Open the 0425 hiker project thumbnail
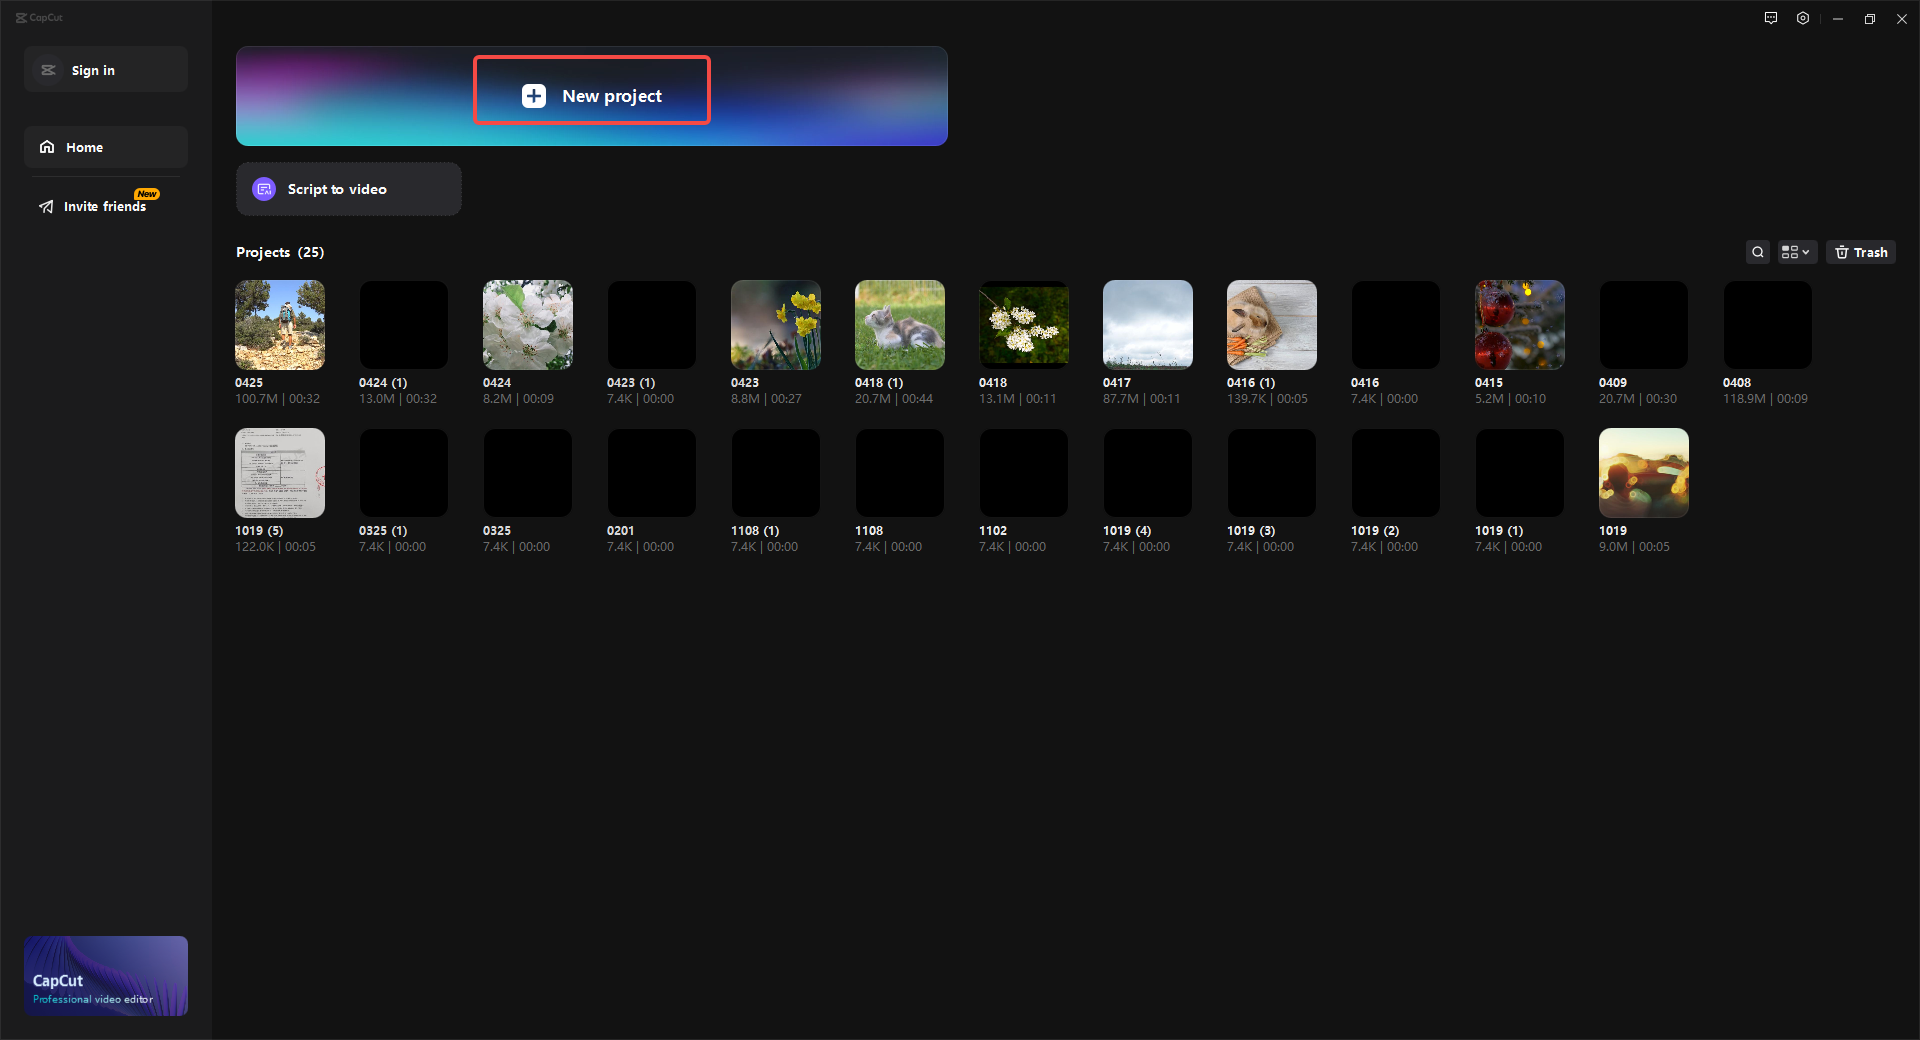 [x=280, y=325]
